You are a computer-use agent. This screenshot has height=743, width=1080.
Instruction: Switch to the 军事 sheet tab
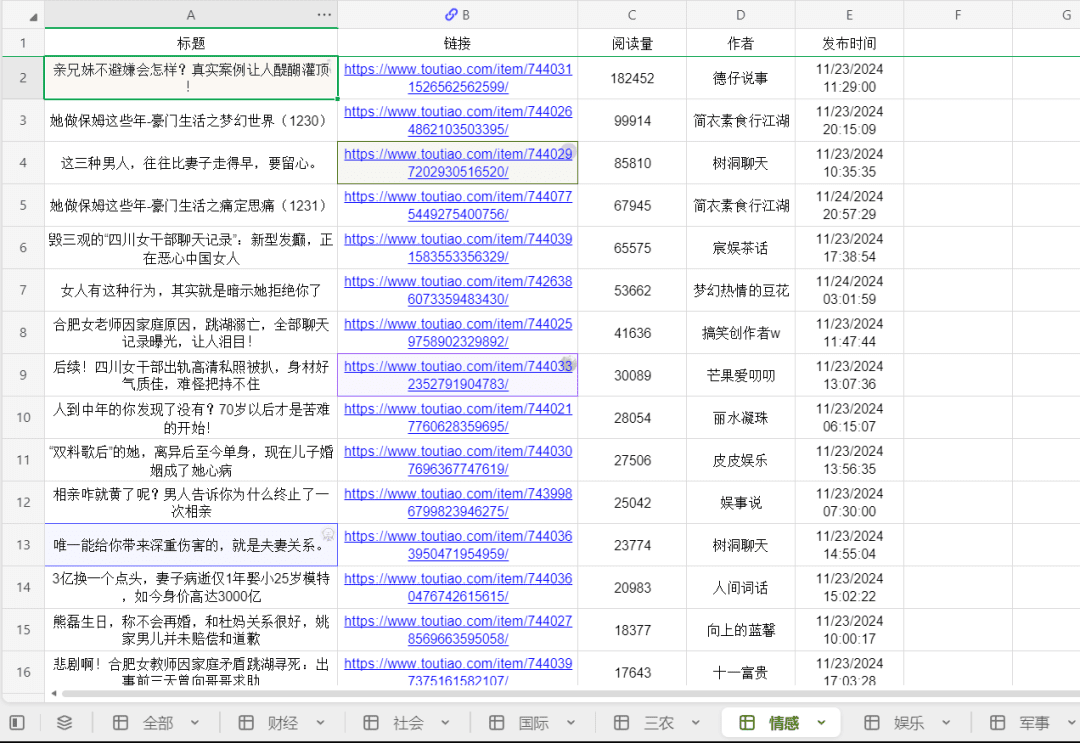(1035, 722)
